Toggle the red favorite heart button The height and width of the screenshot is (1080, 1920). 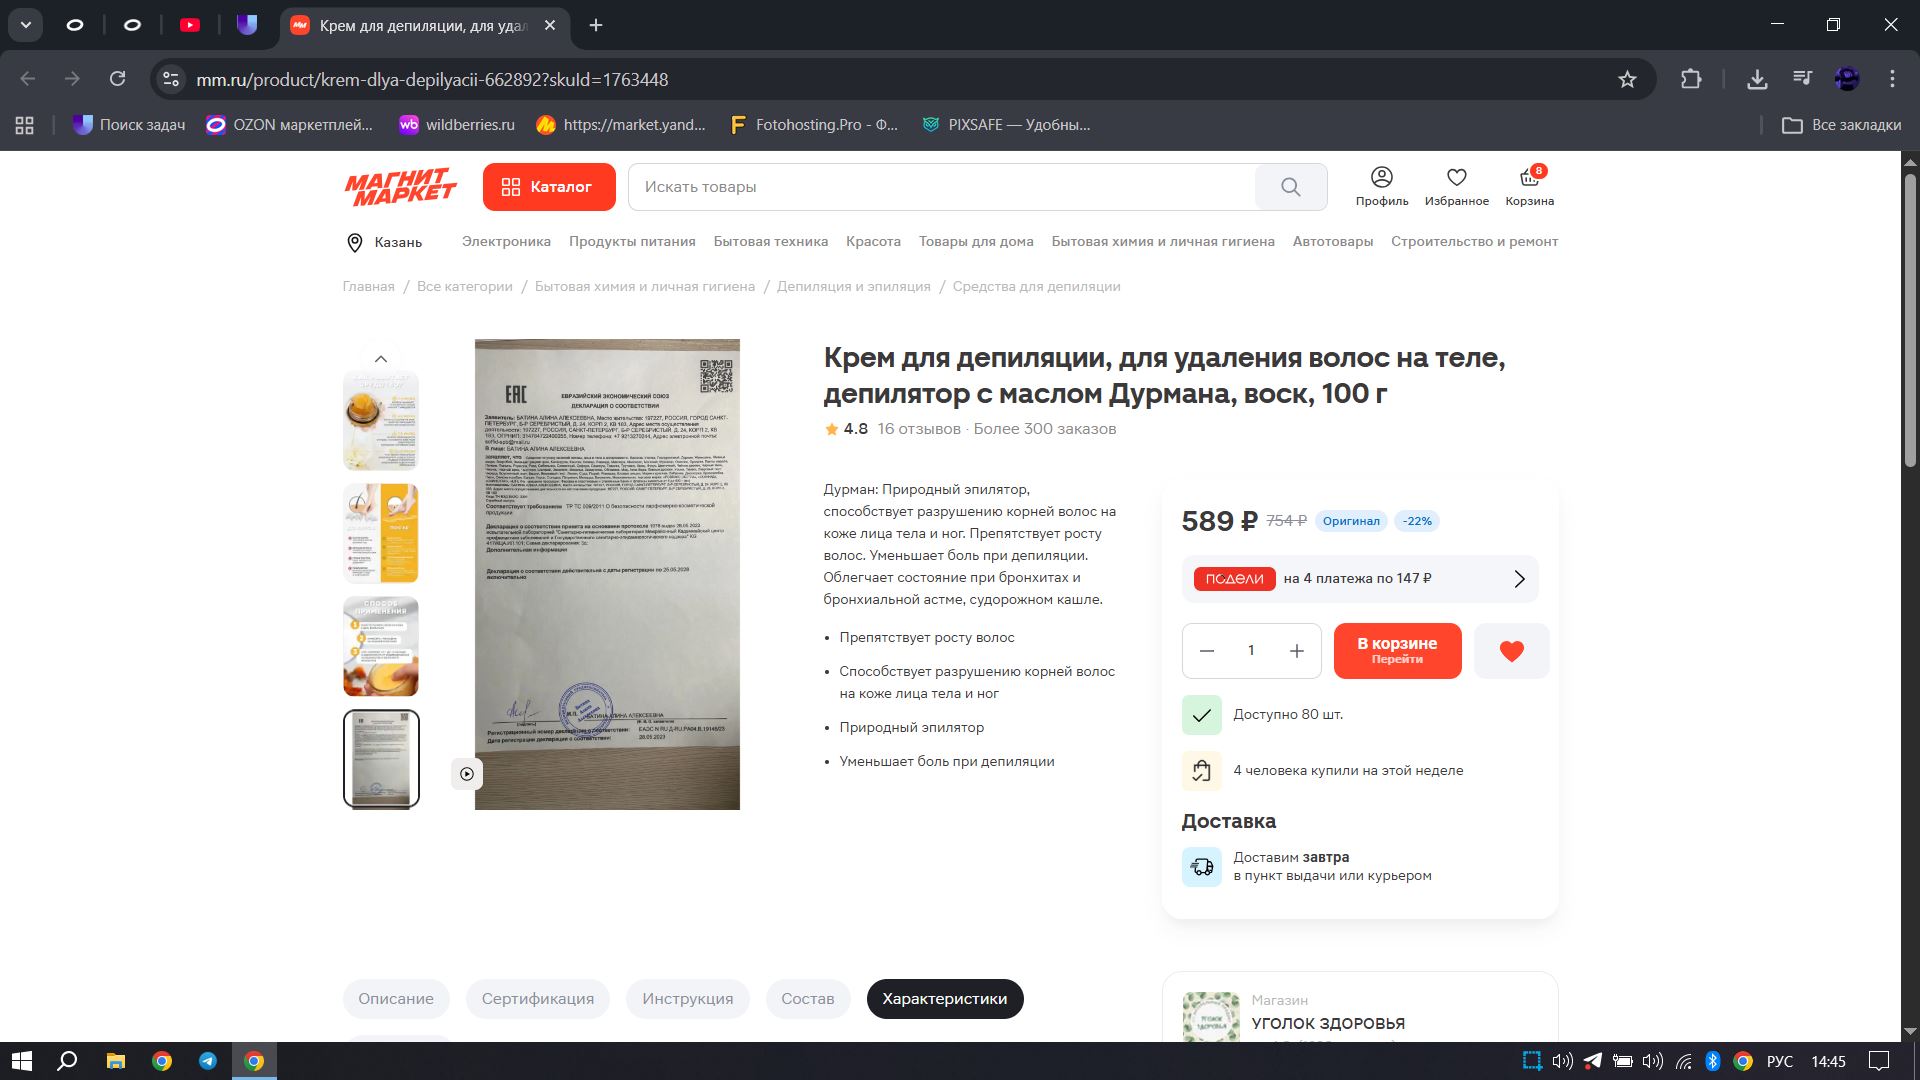(1511, 651)
